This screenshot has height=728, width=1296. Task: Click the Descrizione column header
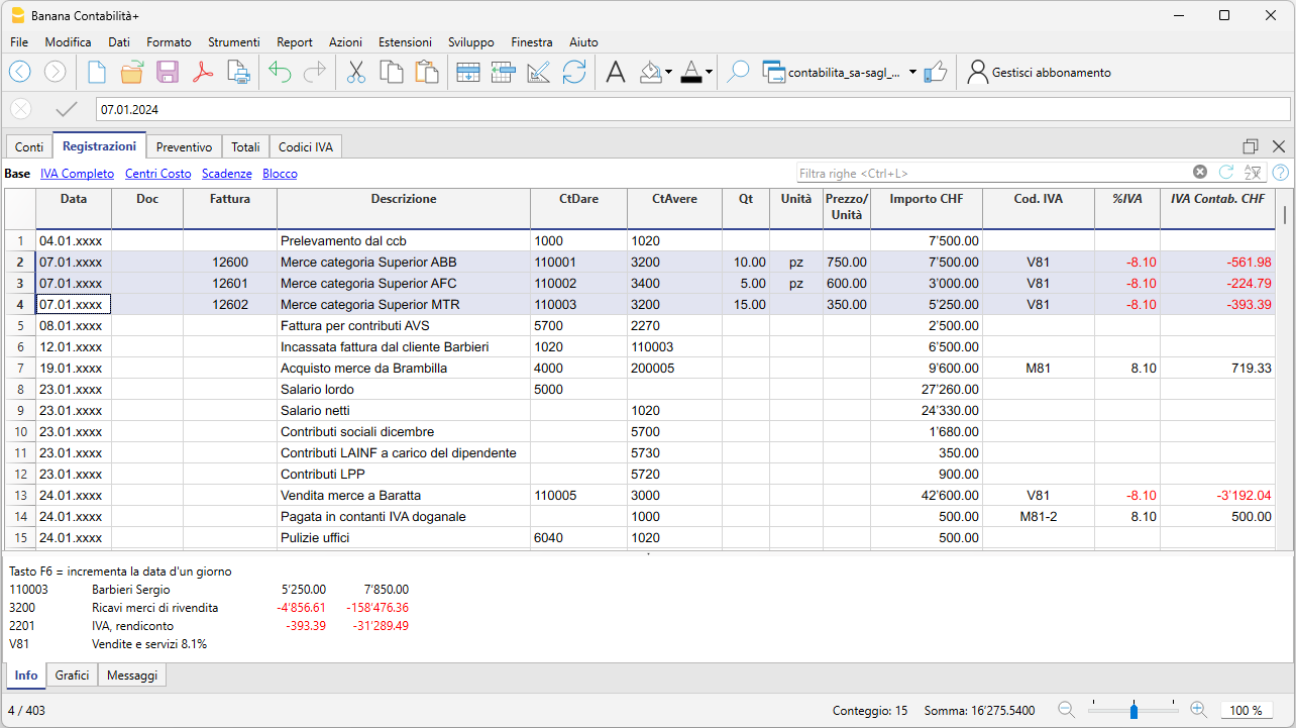(404, 208)
